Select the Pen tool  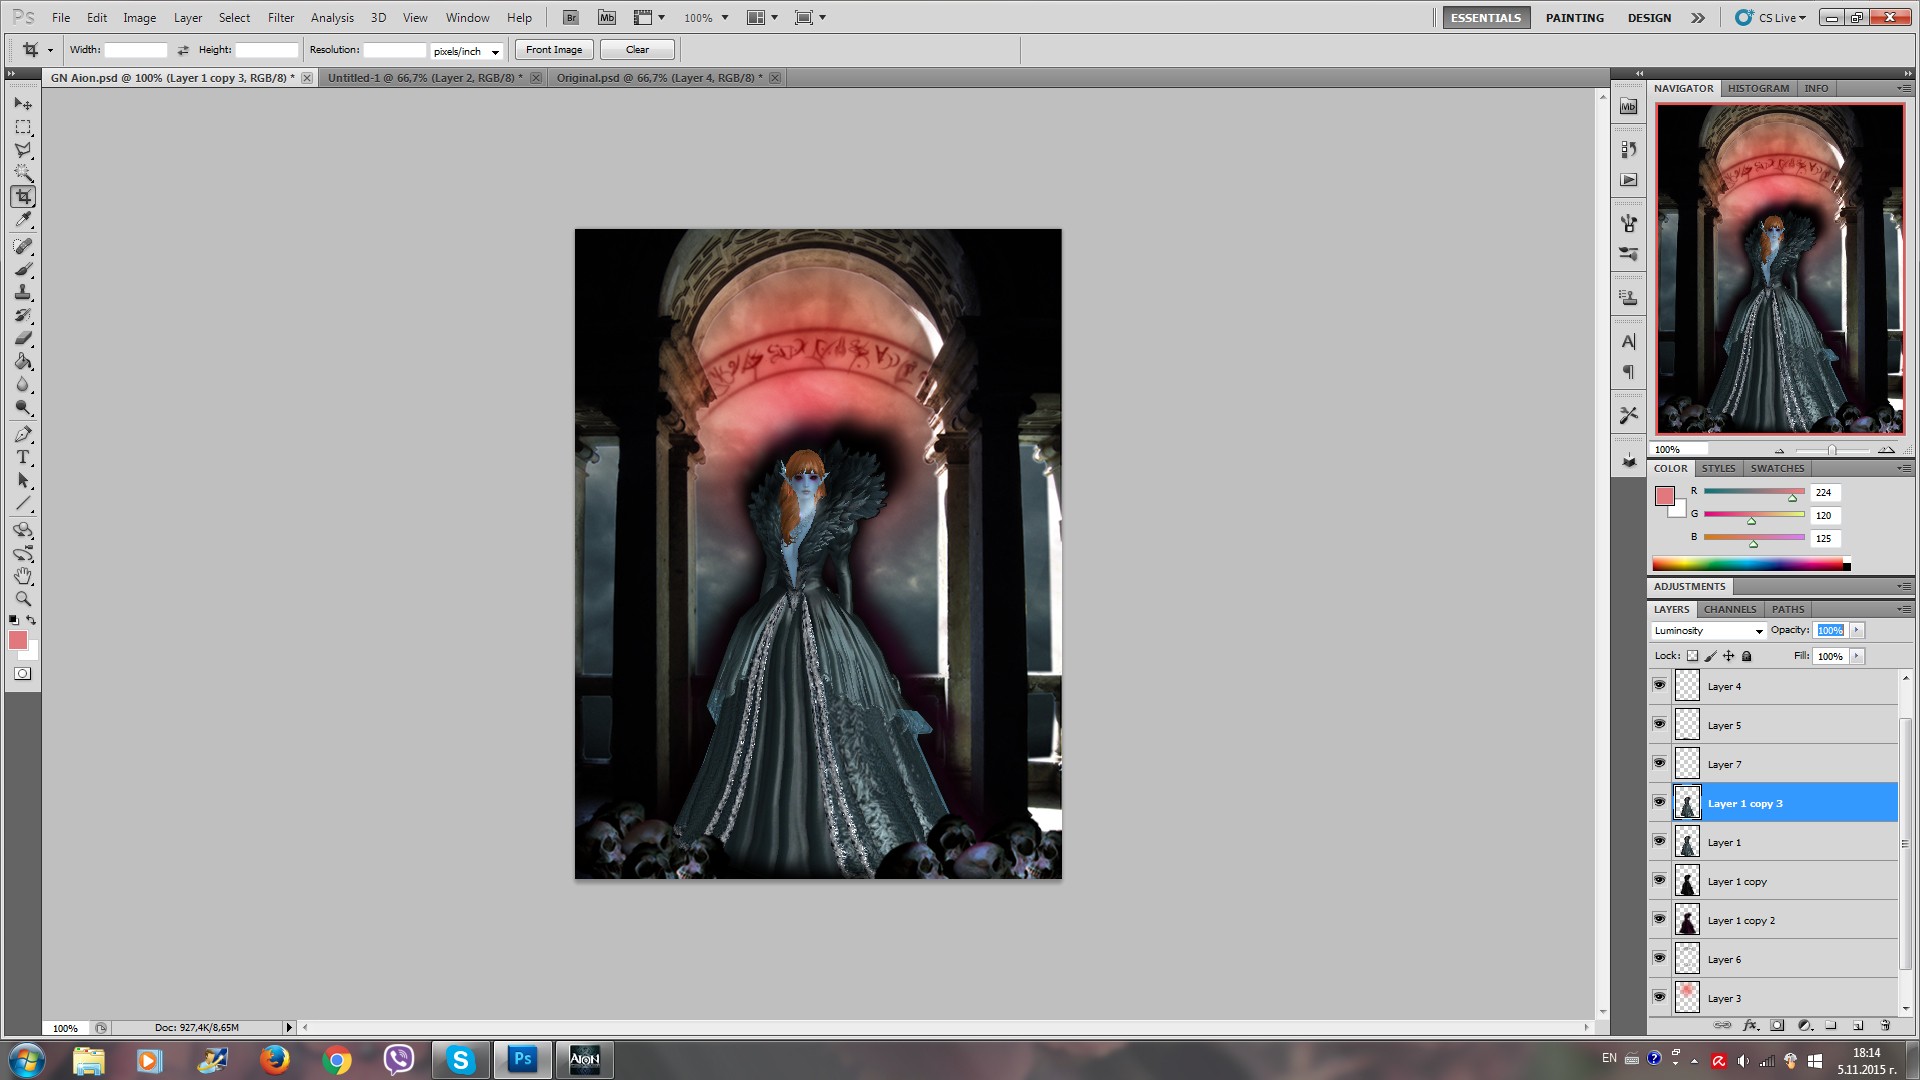pyautogui.click(x=23, y=434)
